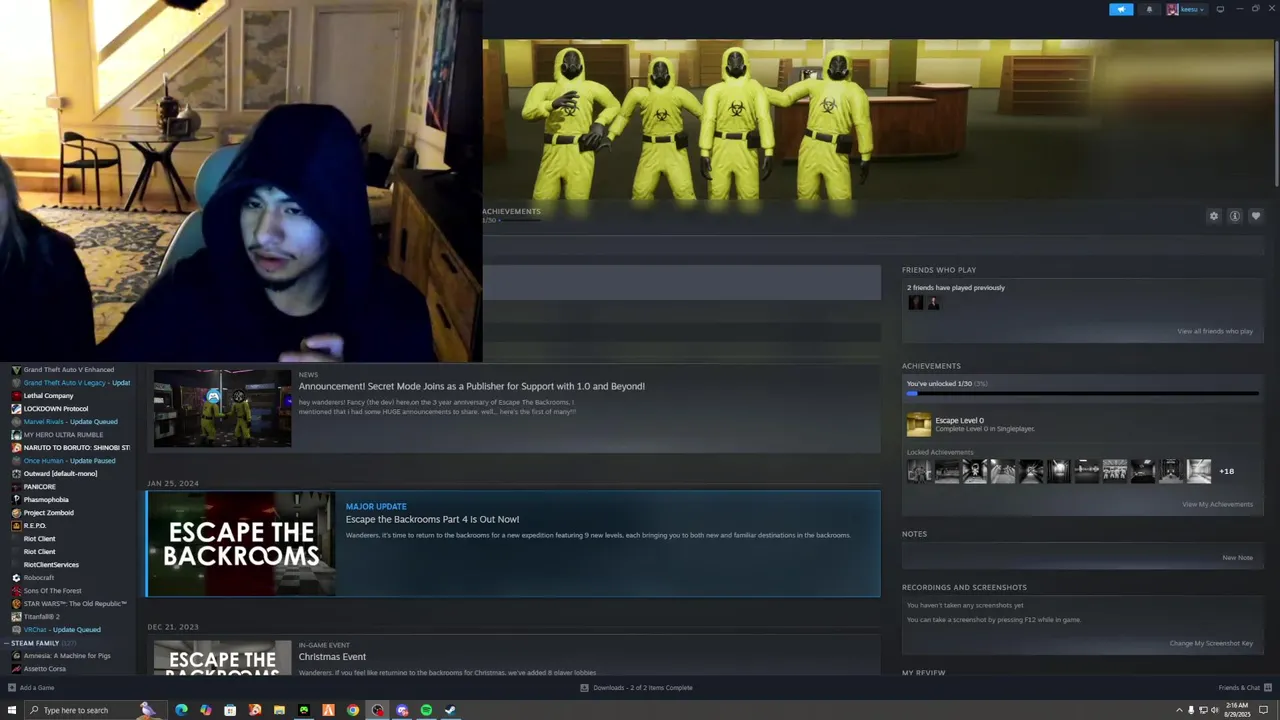Screen dimensions: 1280x720
Task: Open Microsoft Store from taskbar
Action: (230, 710)
